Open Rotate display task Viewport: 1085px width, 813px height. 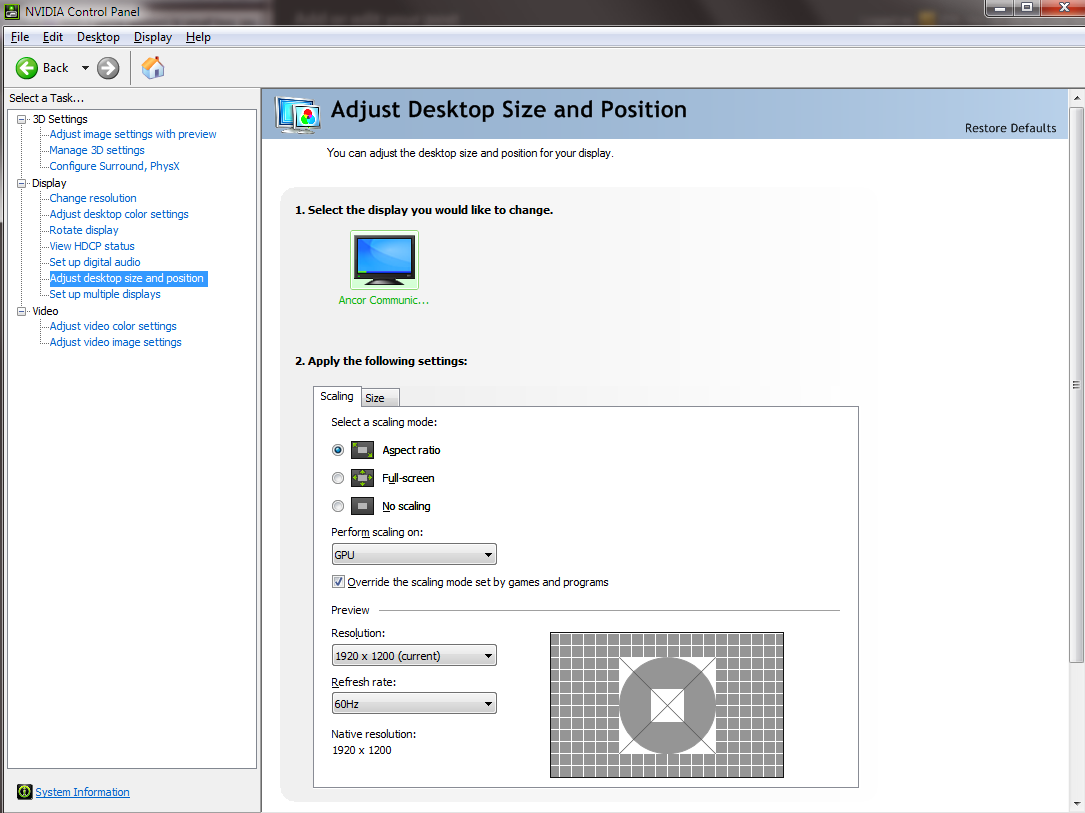84,230
